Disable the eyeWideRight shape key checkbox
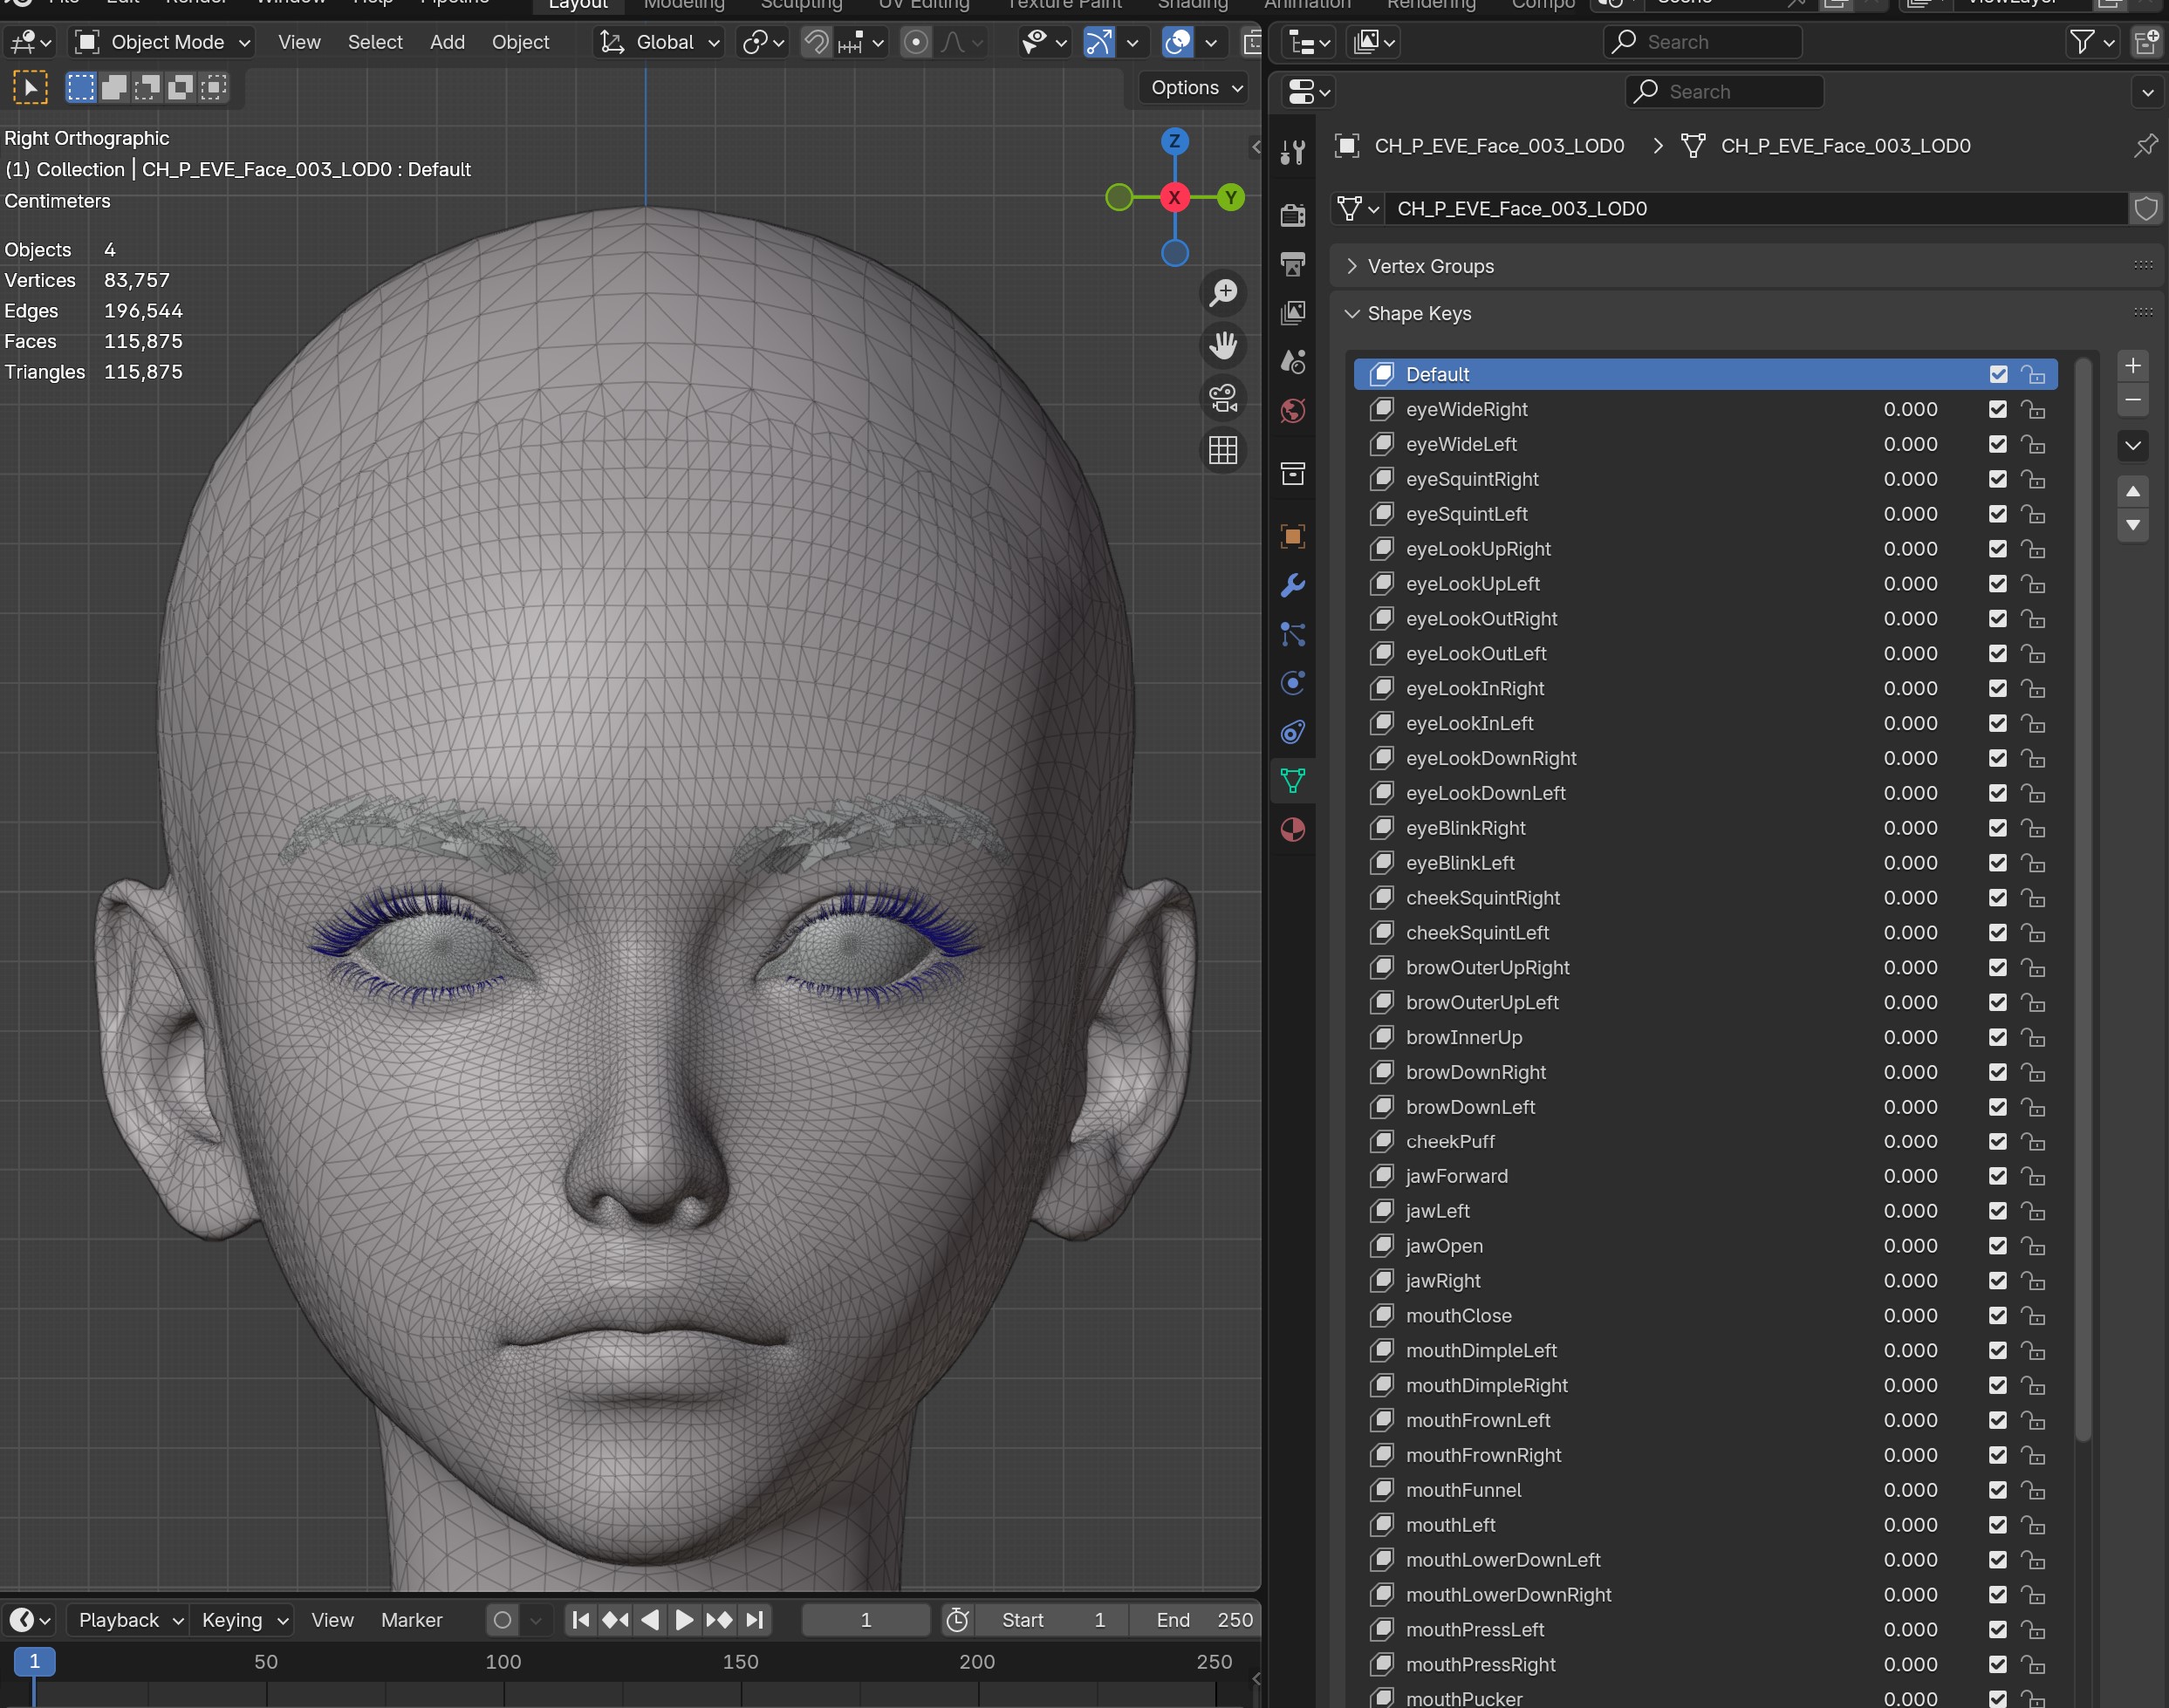The width and height of the screenshot is (2169, 1708). point(1997,409)
